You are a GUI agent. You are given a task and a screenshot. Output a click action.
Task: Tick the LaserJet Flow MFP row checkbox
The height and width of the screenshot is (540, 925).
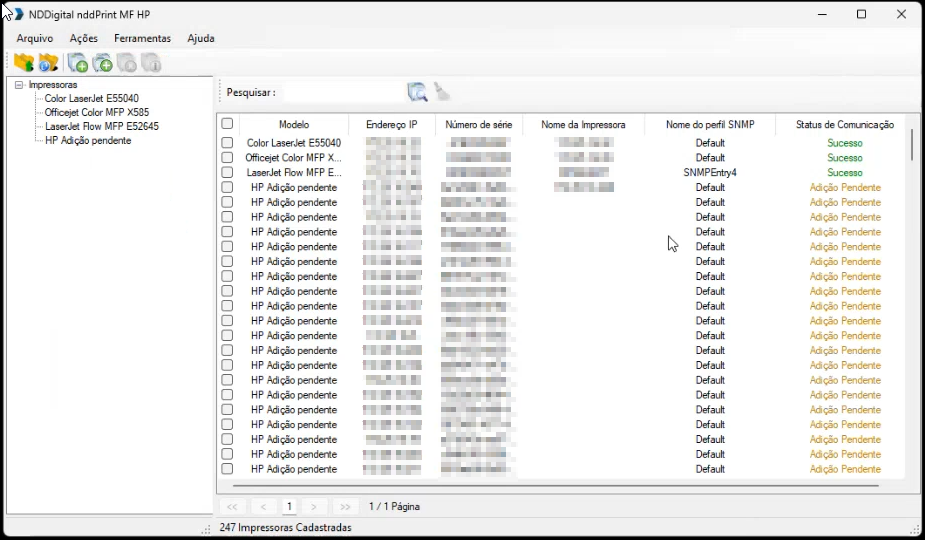click(227, 173)
